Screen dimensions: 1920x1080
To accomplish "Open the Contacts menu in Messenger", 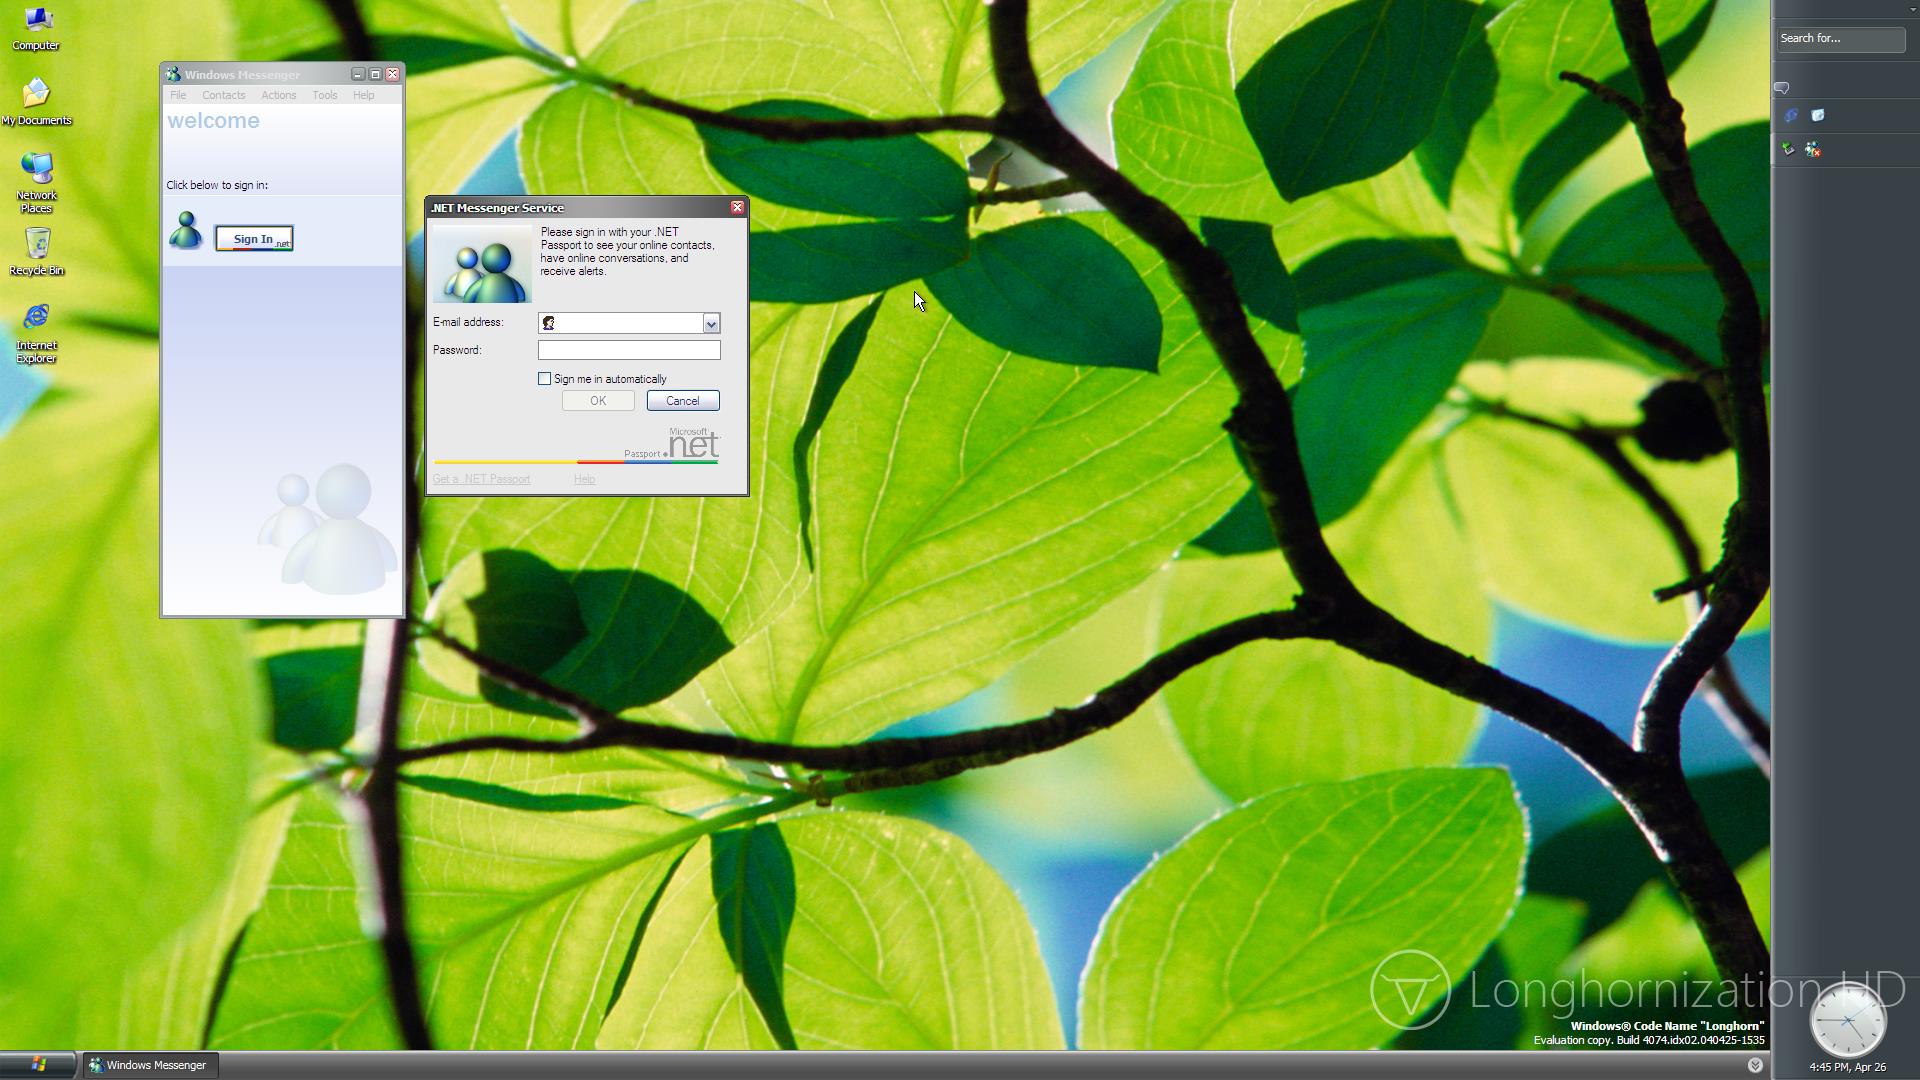I will (x=223, y=95).
